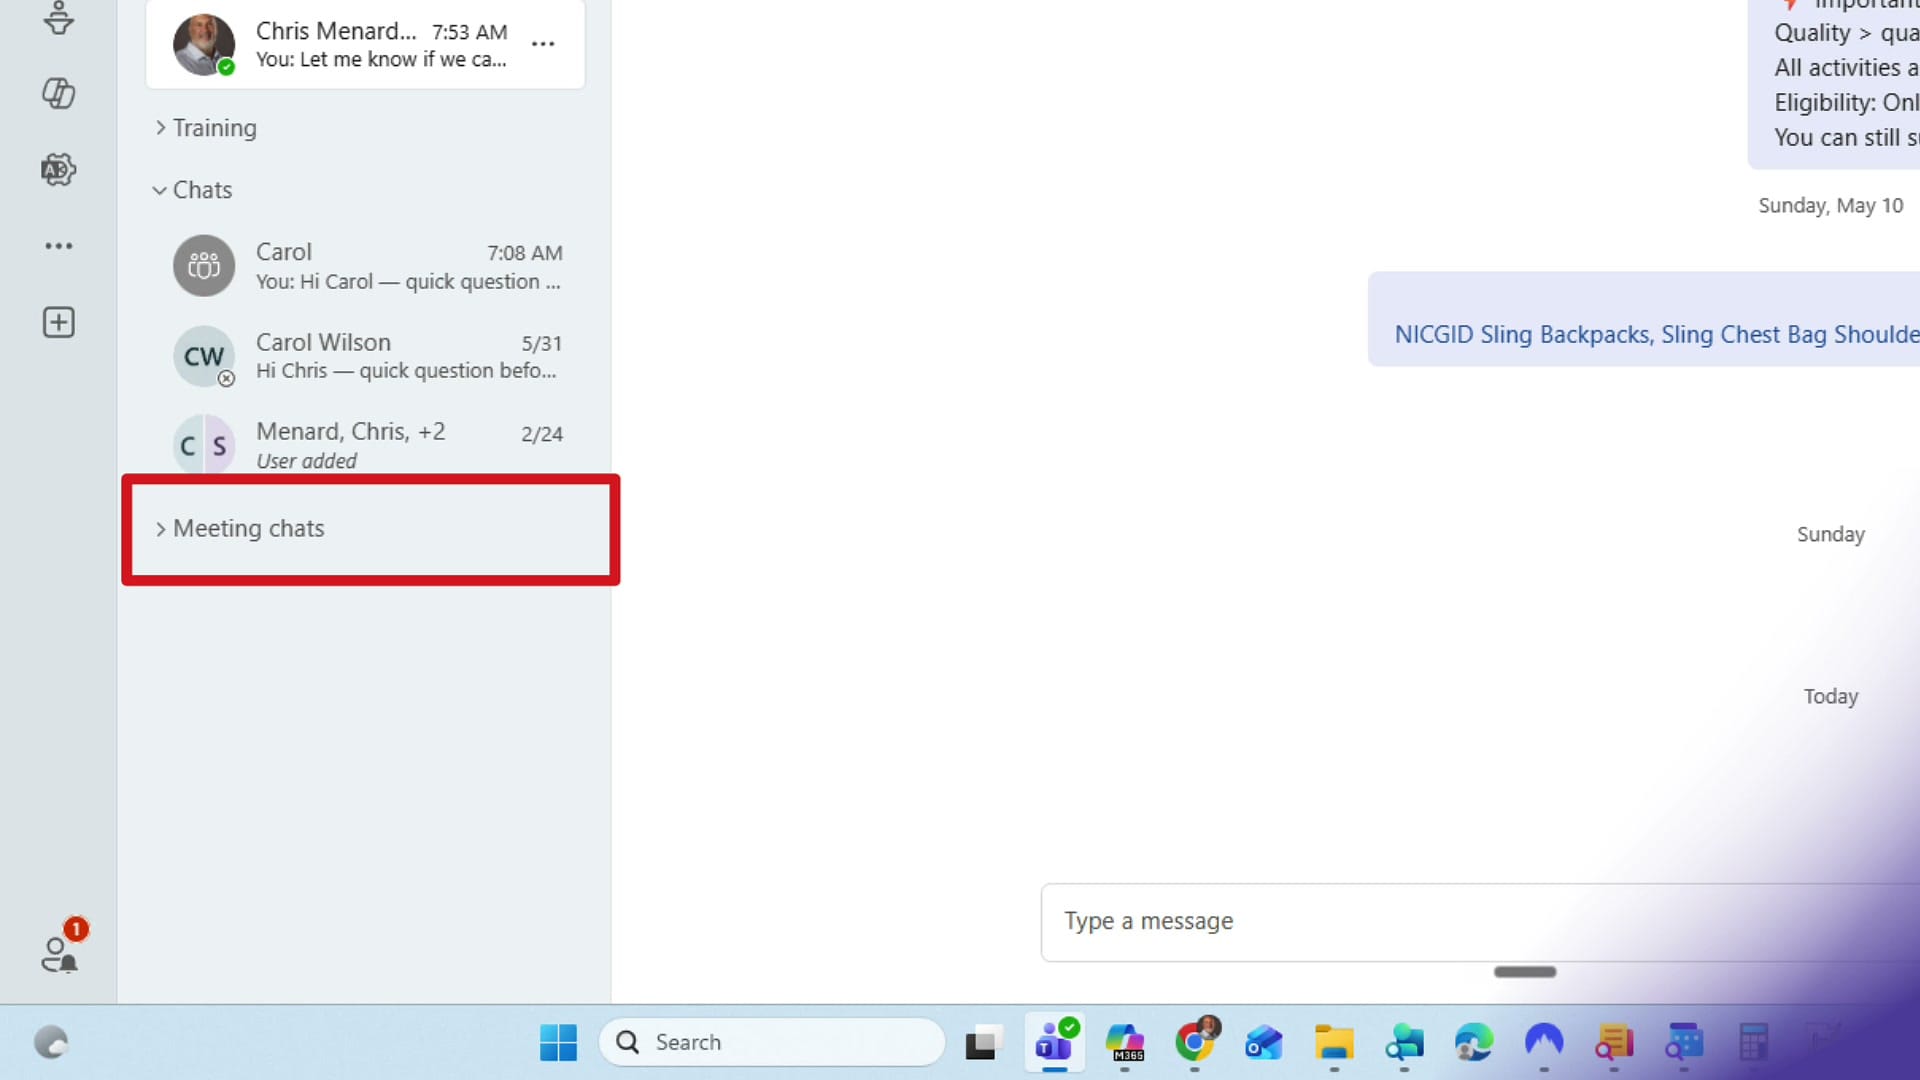Screen dimensions: 1920x1080
Task: Open the pinned Chris Menard chat
Action: (366, 44)
